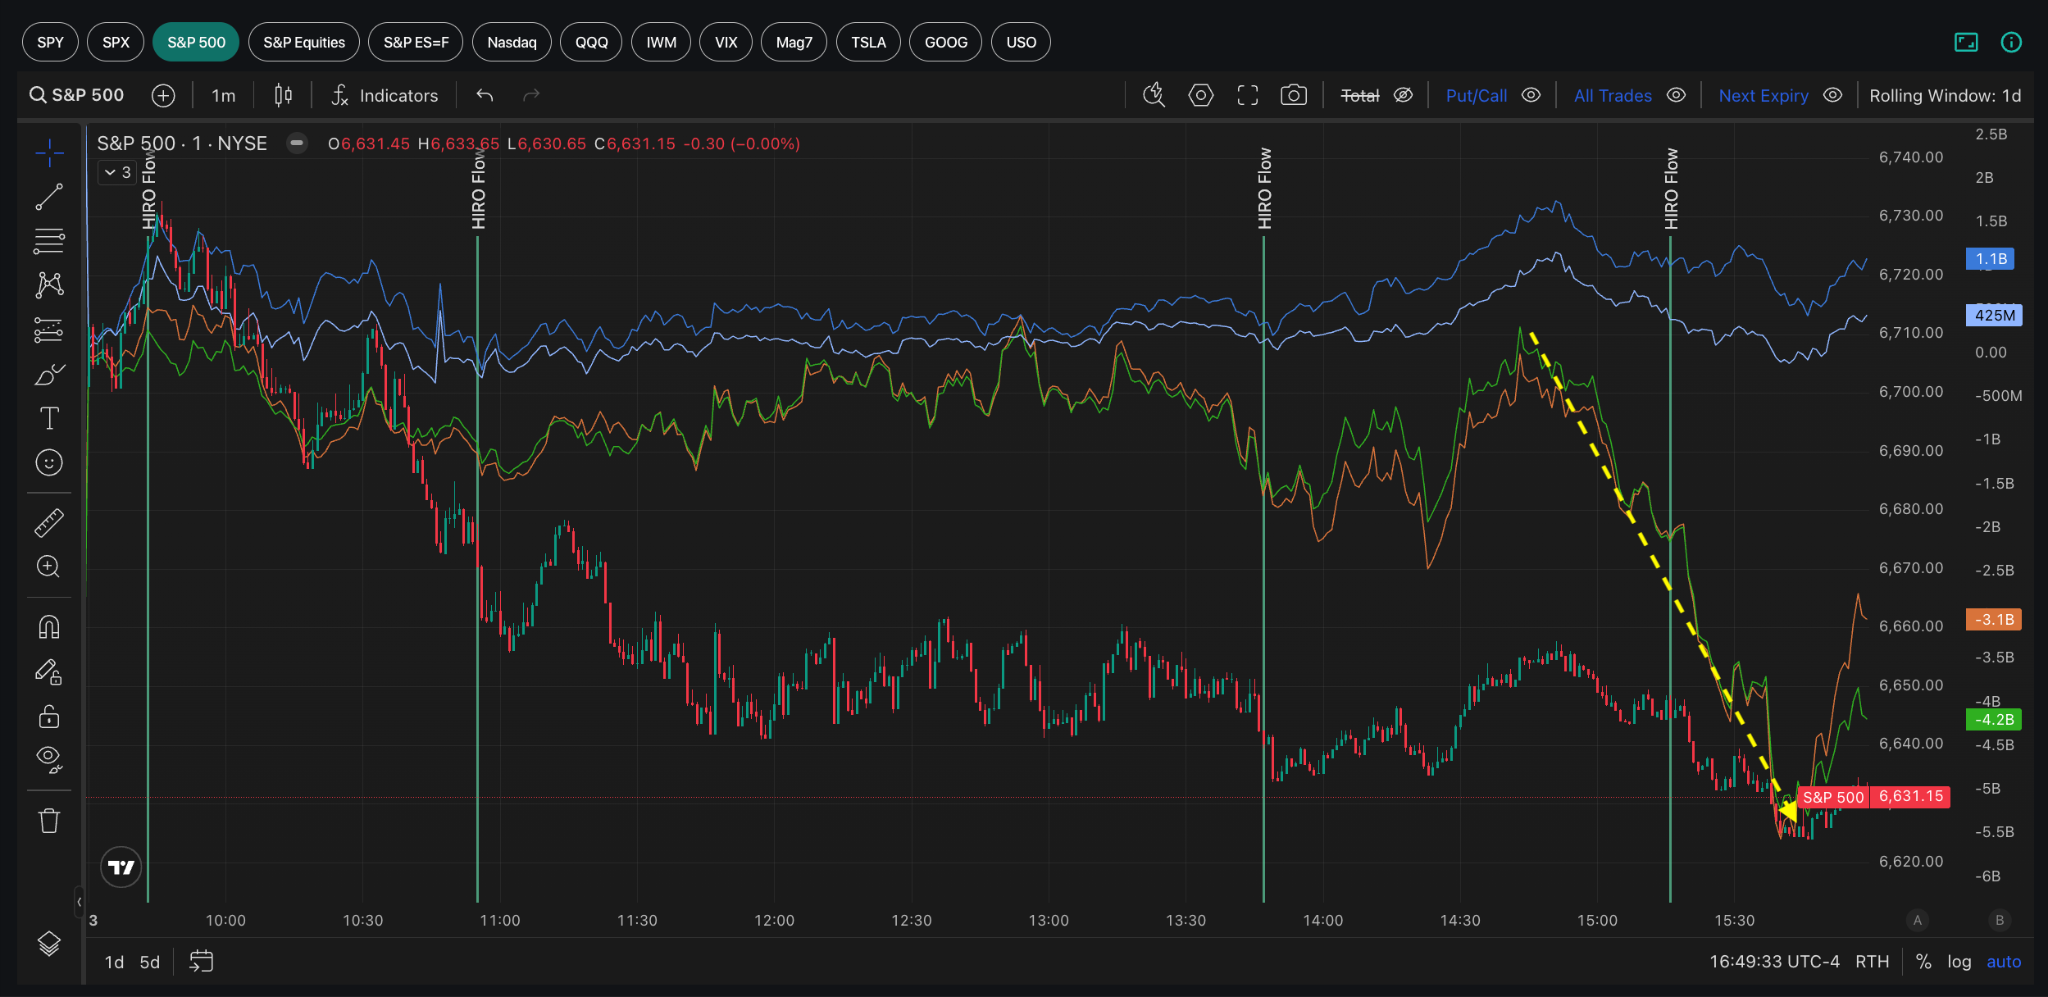Set the 5d date range

click(150, 962)
